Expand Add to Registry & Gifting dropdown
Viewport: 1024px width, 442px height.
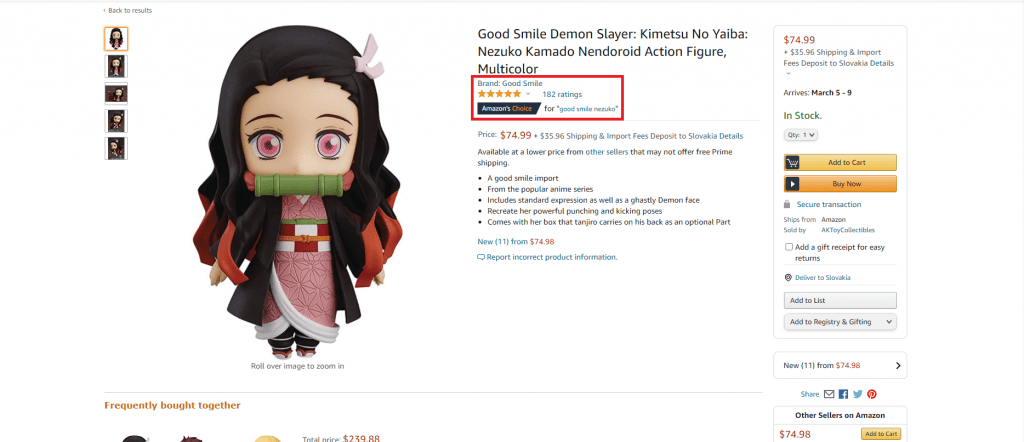coord(840,322)
